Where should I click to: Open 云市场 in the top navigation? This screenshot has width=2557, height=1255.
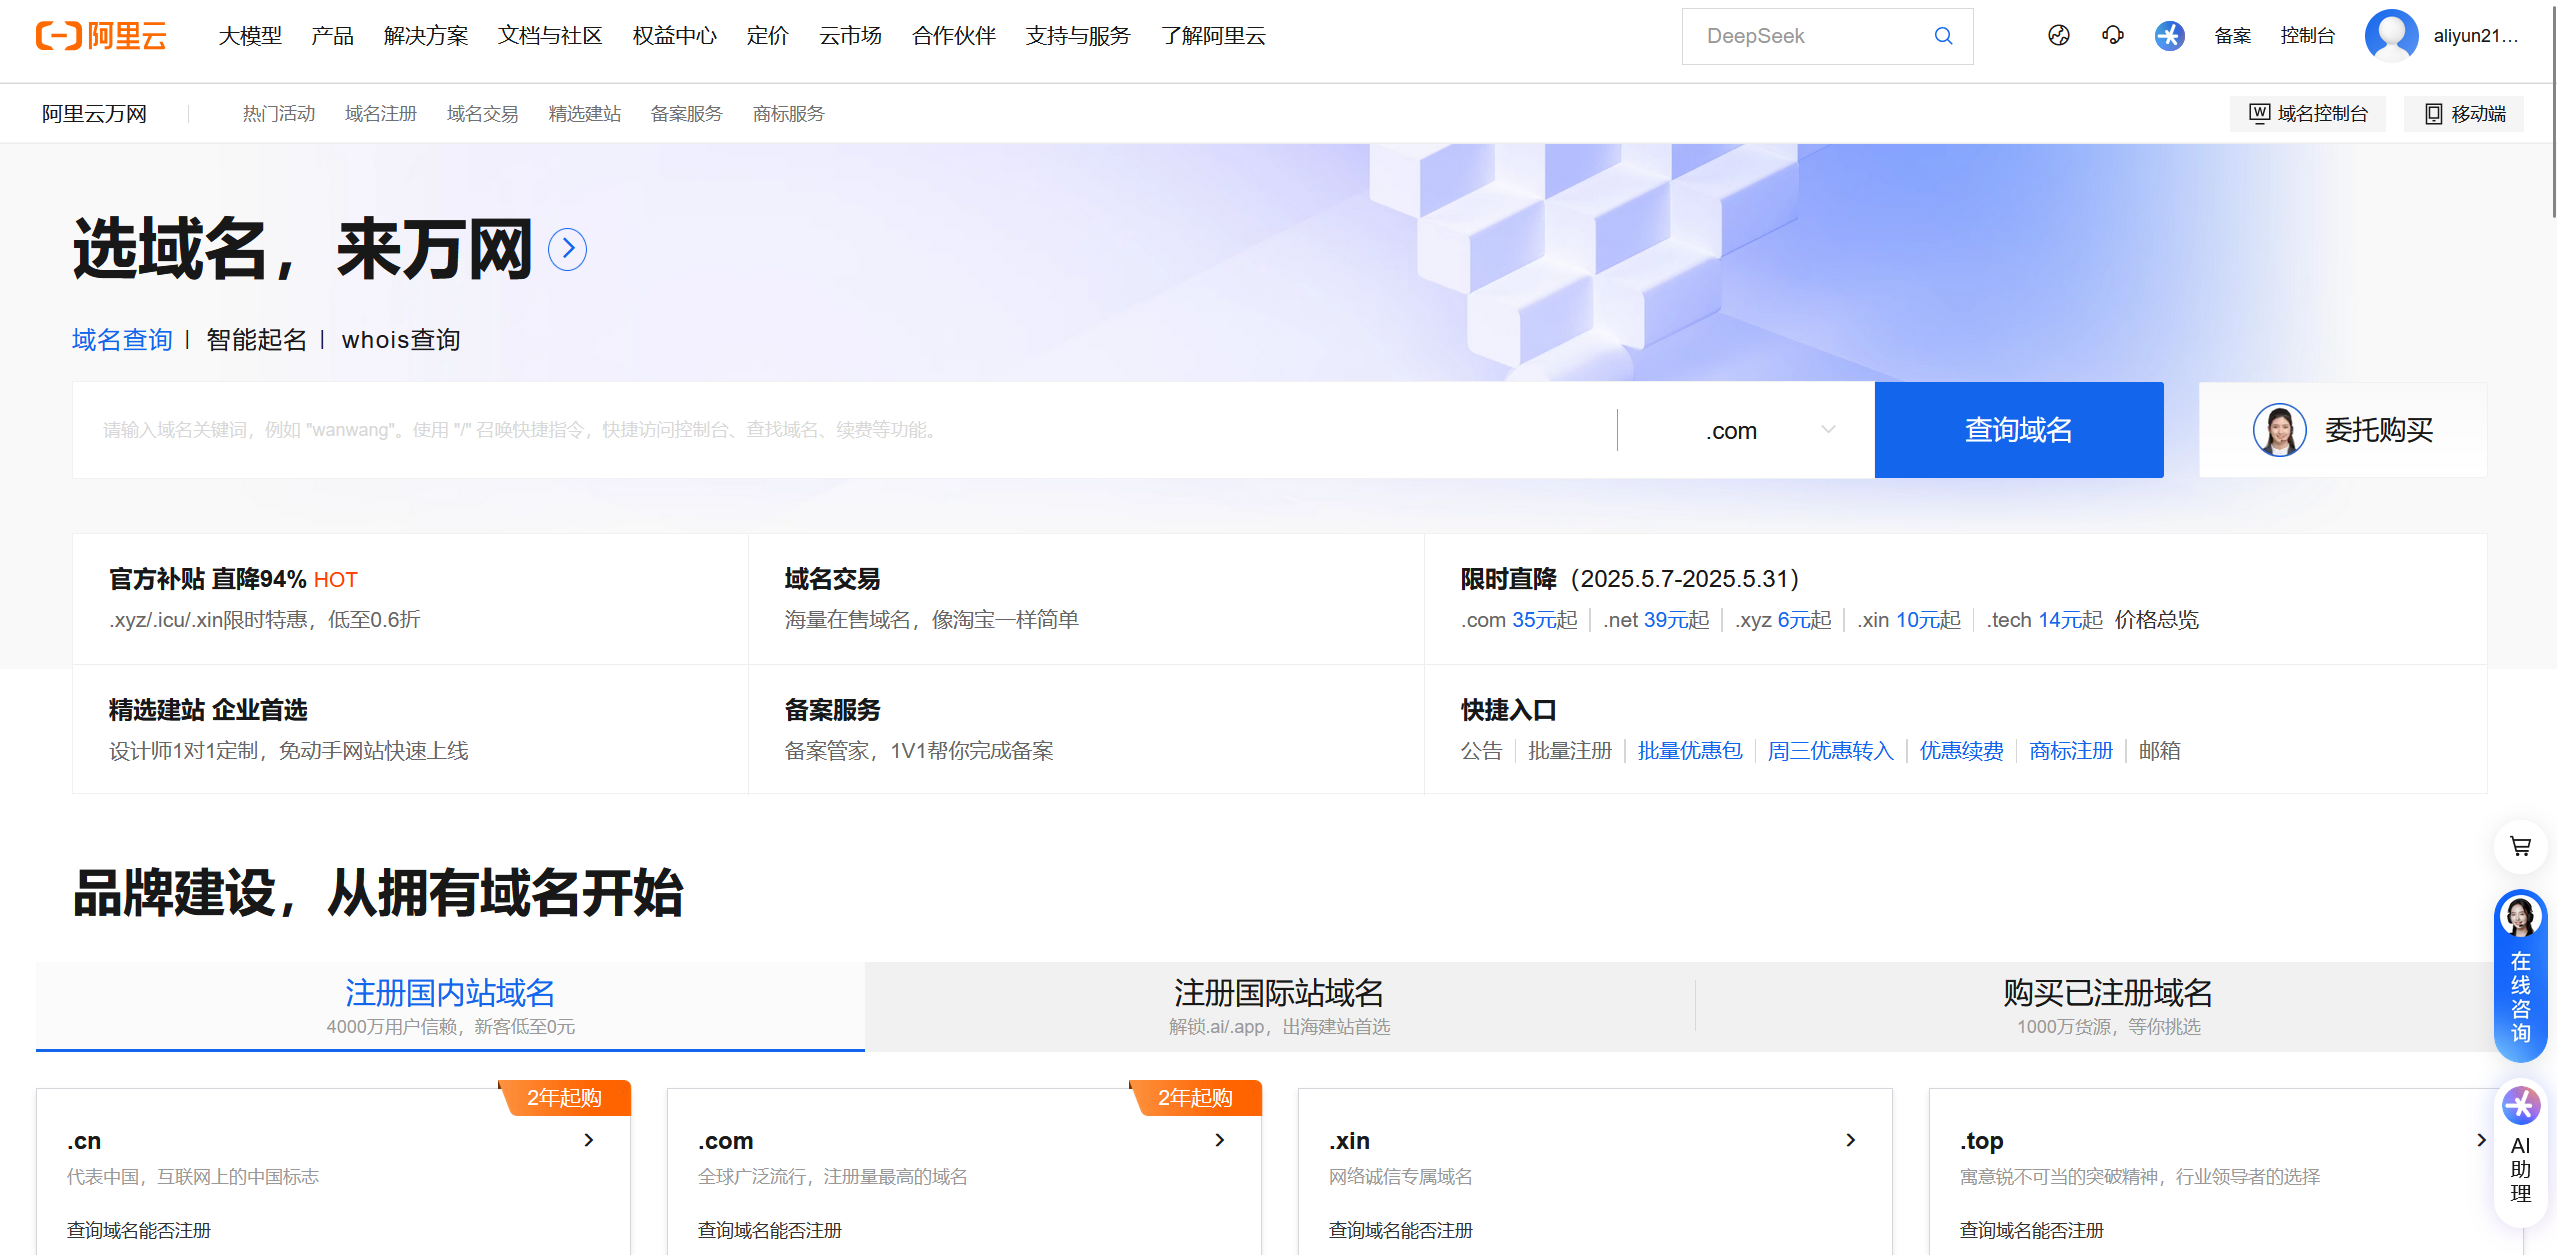tap(850, 36)
